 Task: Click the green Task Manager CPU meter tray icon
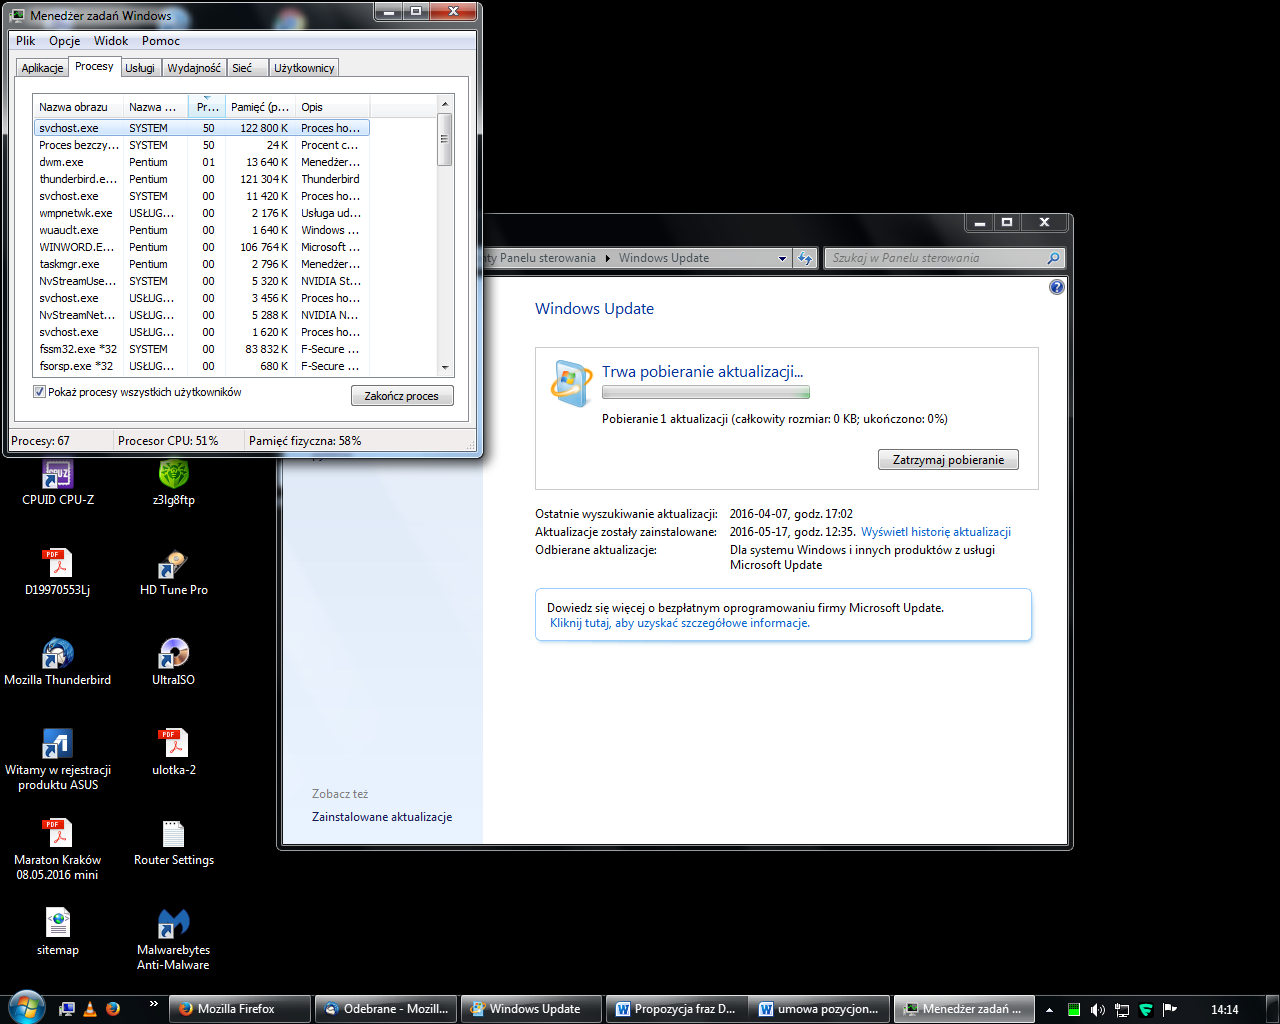1074,1009
